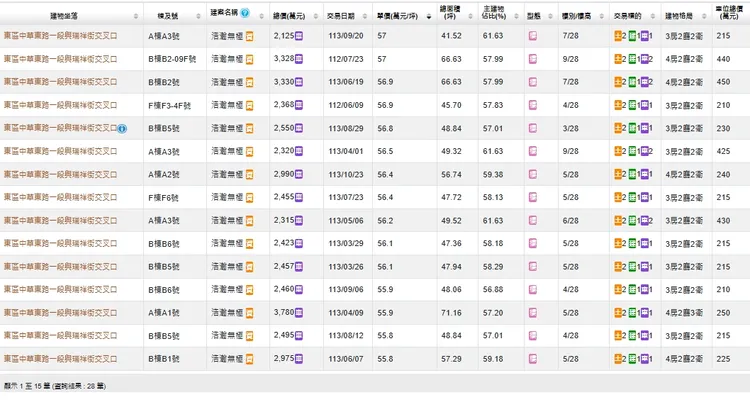Open address link in the B棟B2-09F號 row
Screen dimensions: 750x400
click(x=60, y=59)
